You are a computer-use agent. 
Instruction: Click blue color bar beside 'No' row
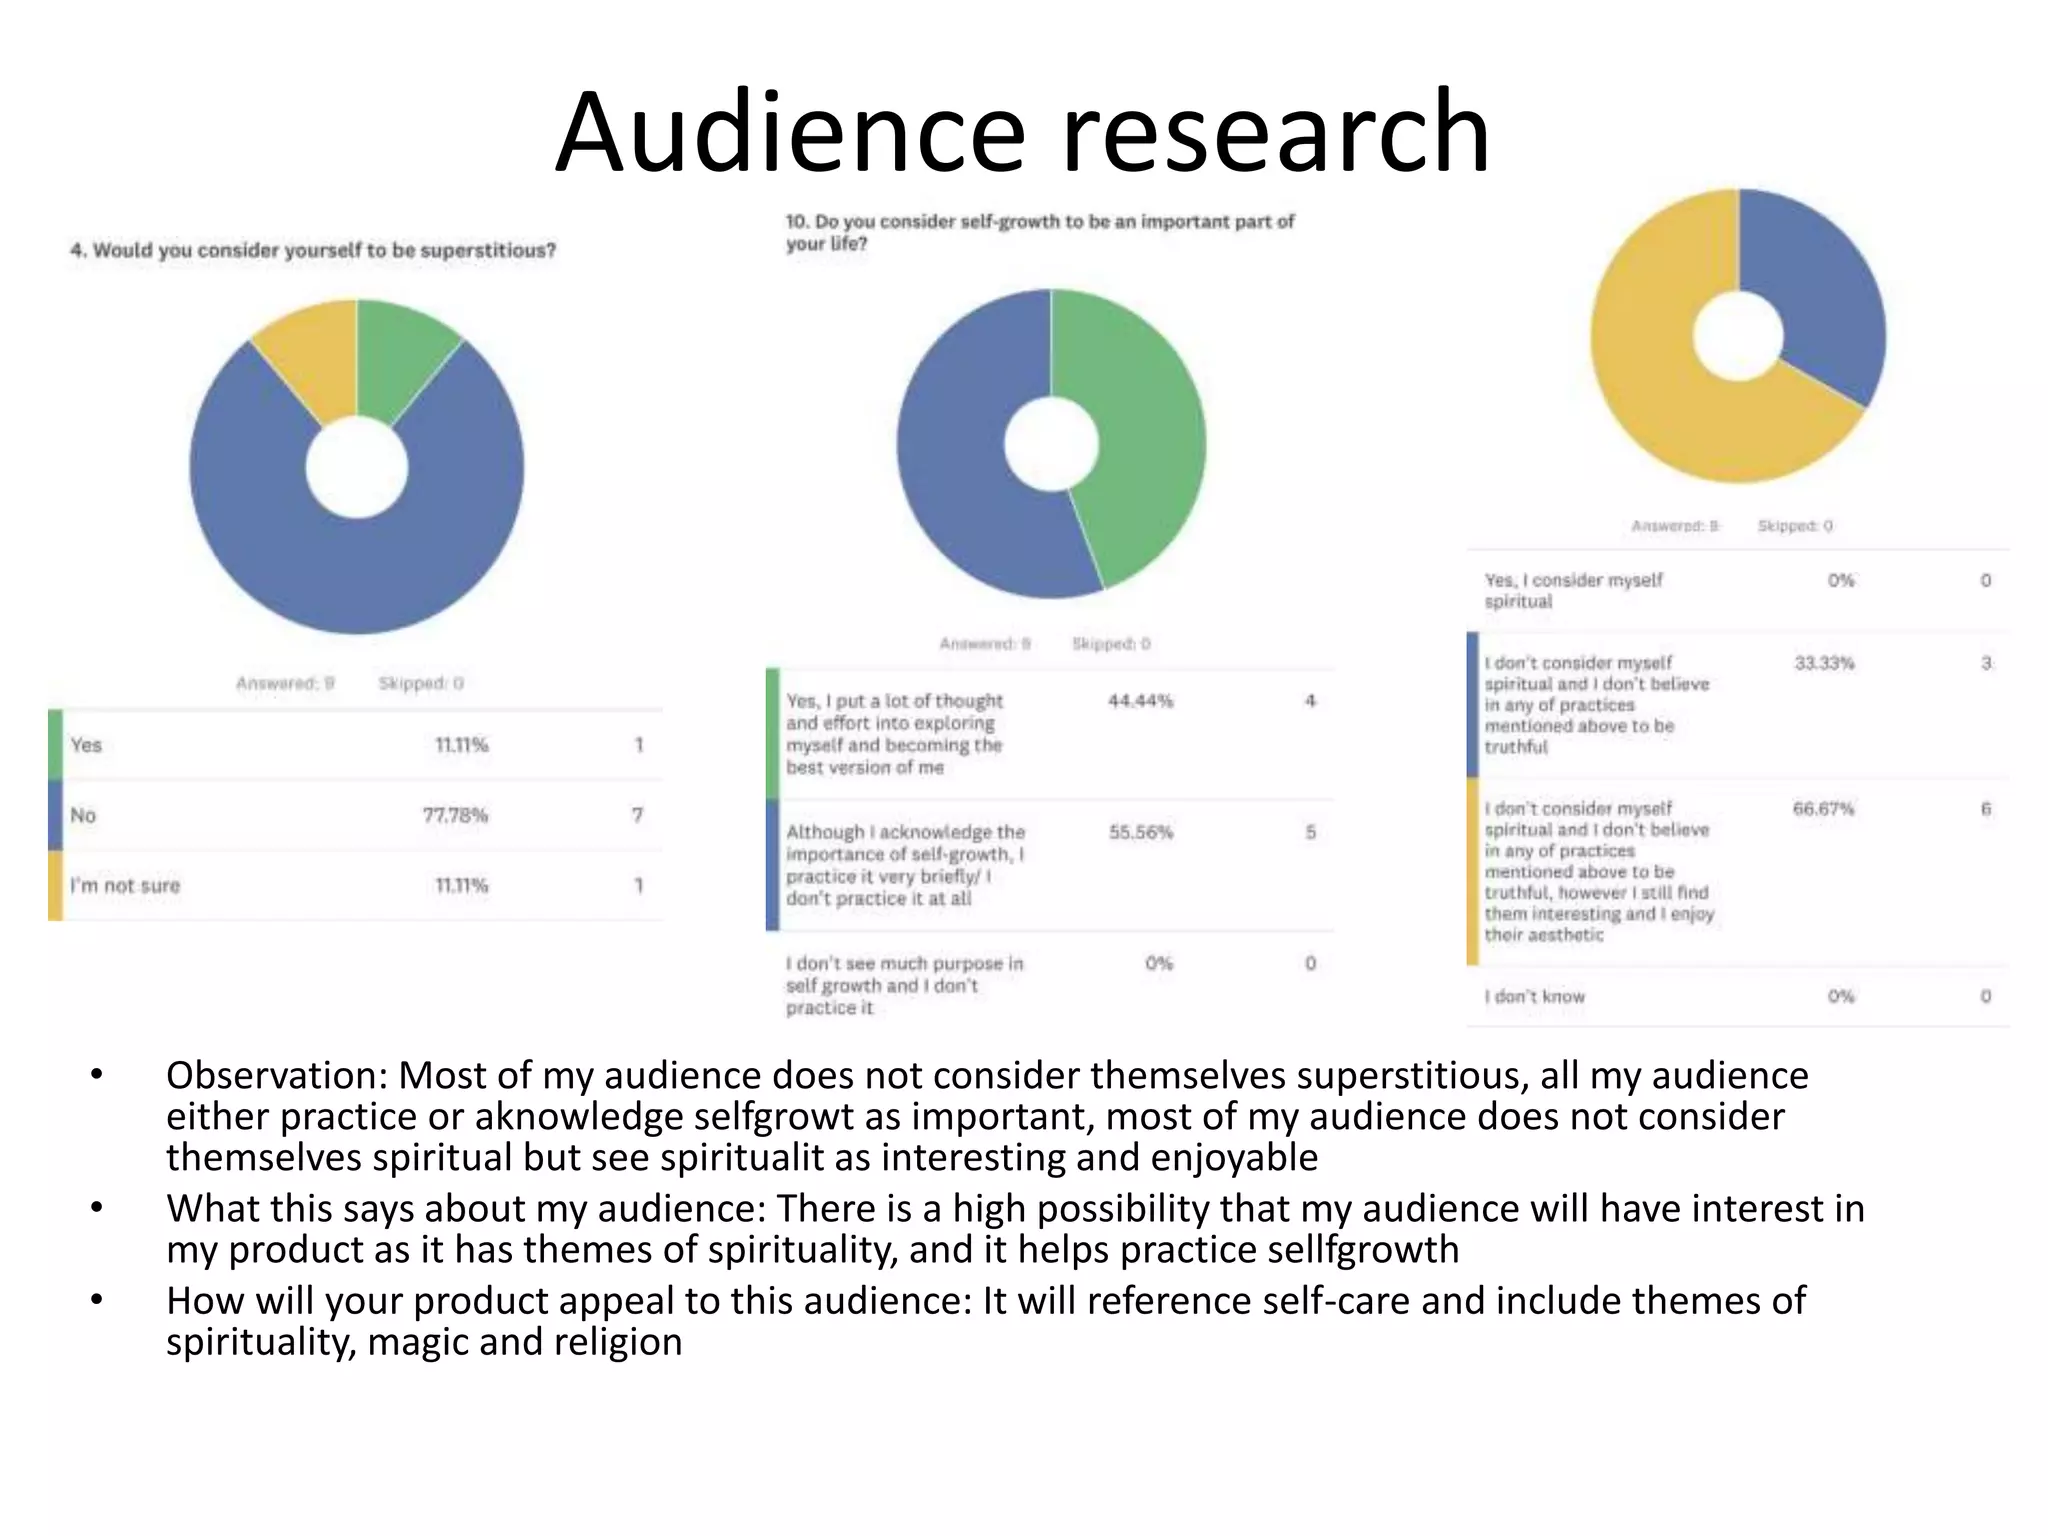pyautogui.click(x=56, y=816)
